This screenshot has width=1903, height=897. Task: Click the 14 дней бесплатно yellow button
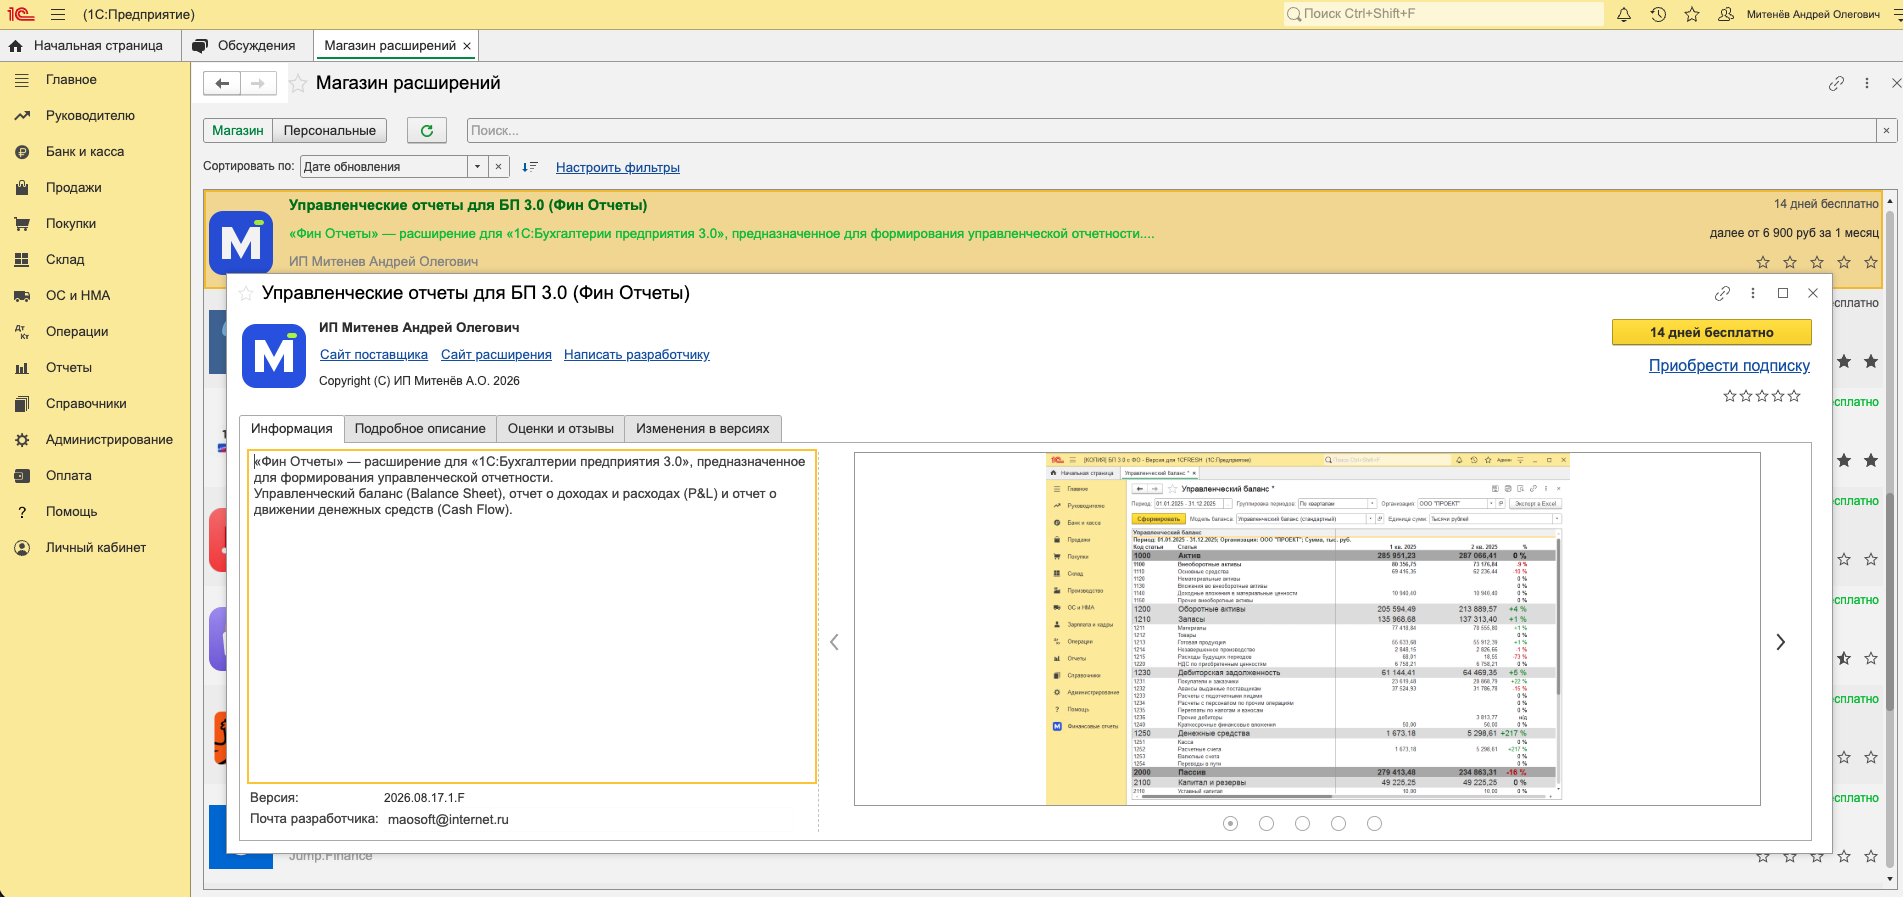point(1712,332)
